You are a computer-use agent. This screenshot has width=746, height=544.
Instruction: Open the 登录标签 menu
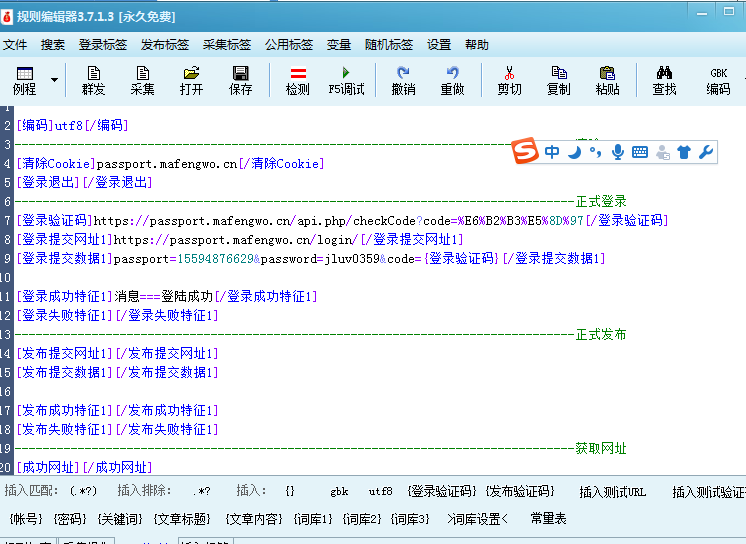(103, 45)
